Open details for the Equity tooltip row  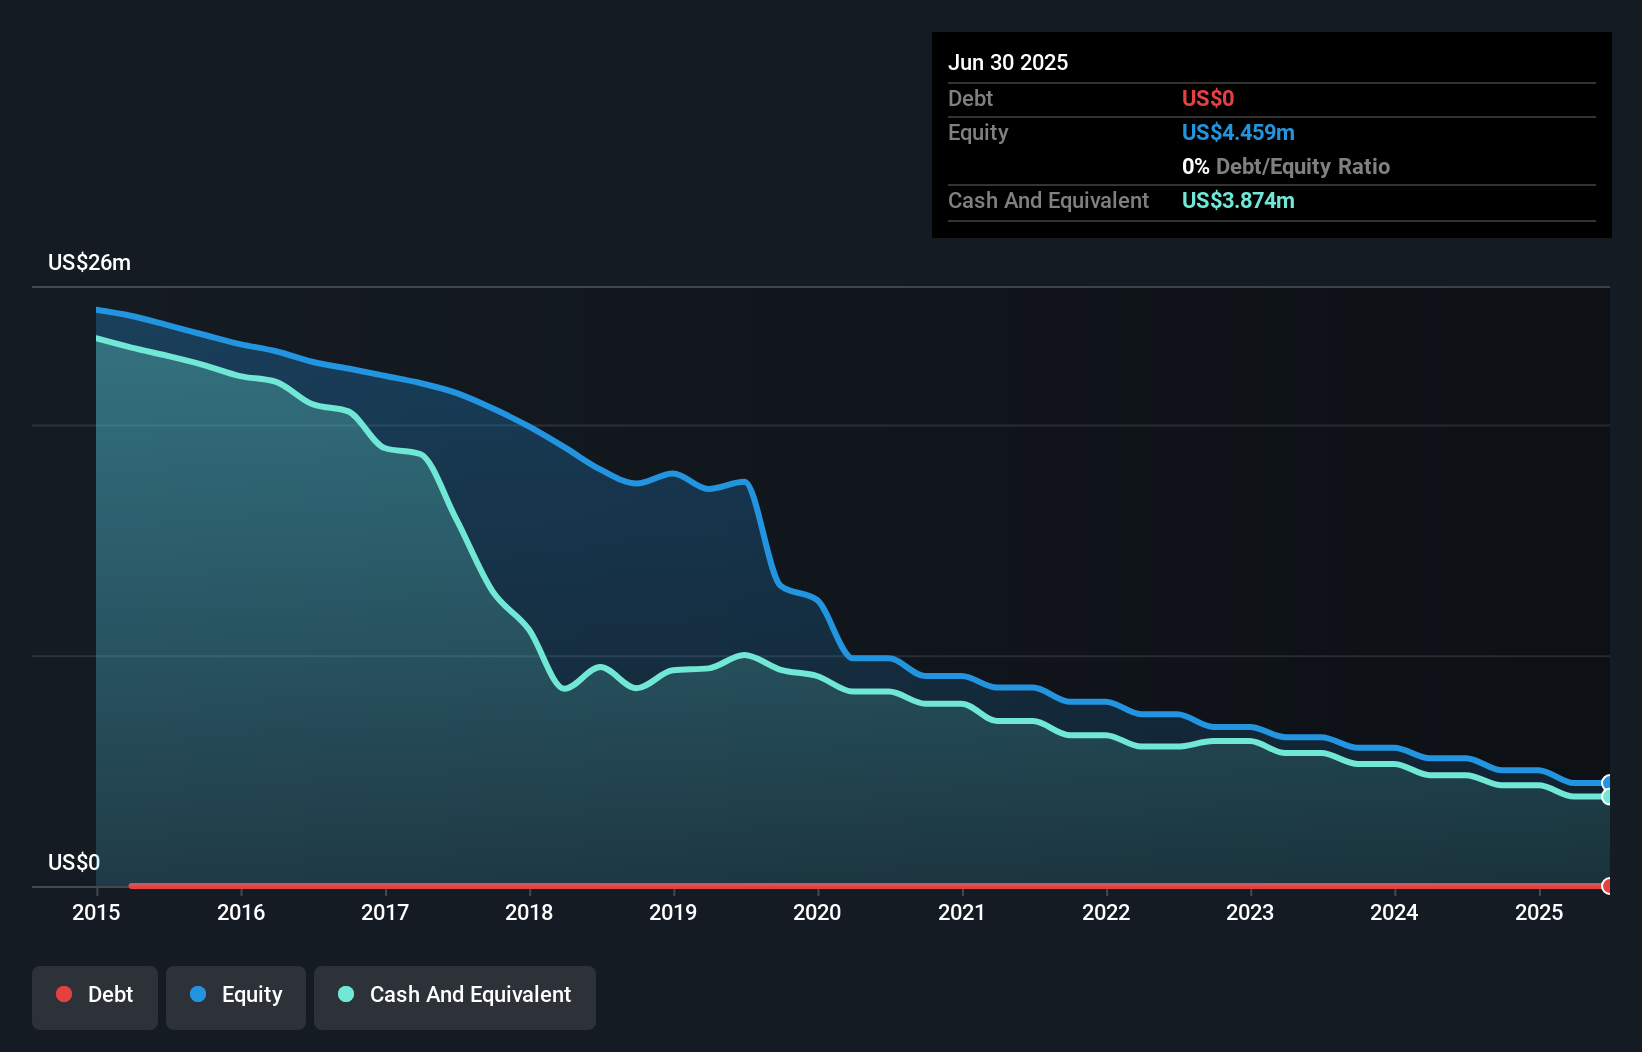point(977,132)
